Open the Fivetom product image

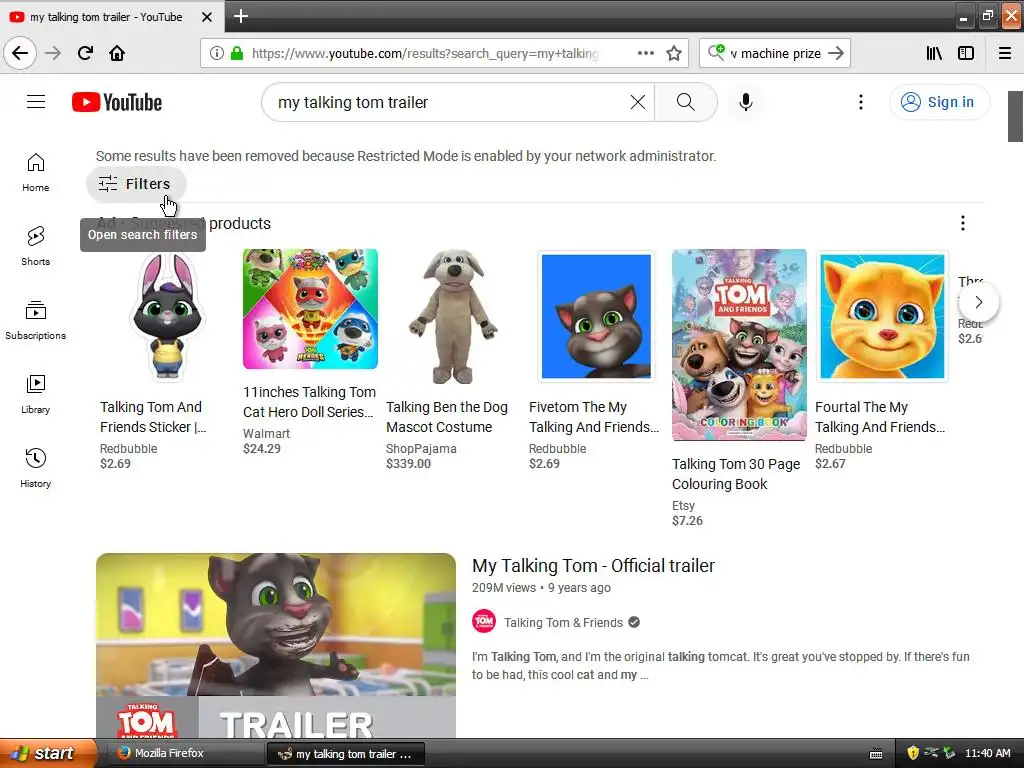coord(596,317)
